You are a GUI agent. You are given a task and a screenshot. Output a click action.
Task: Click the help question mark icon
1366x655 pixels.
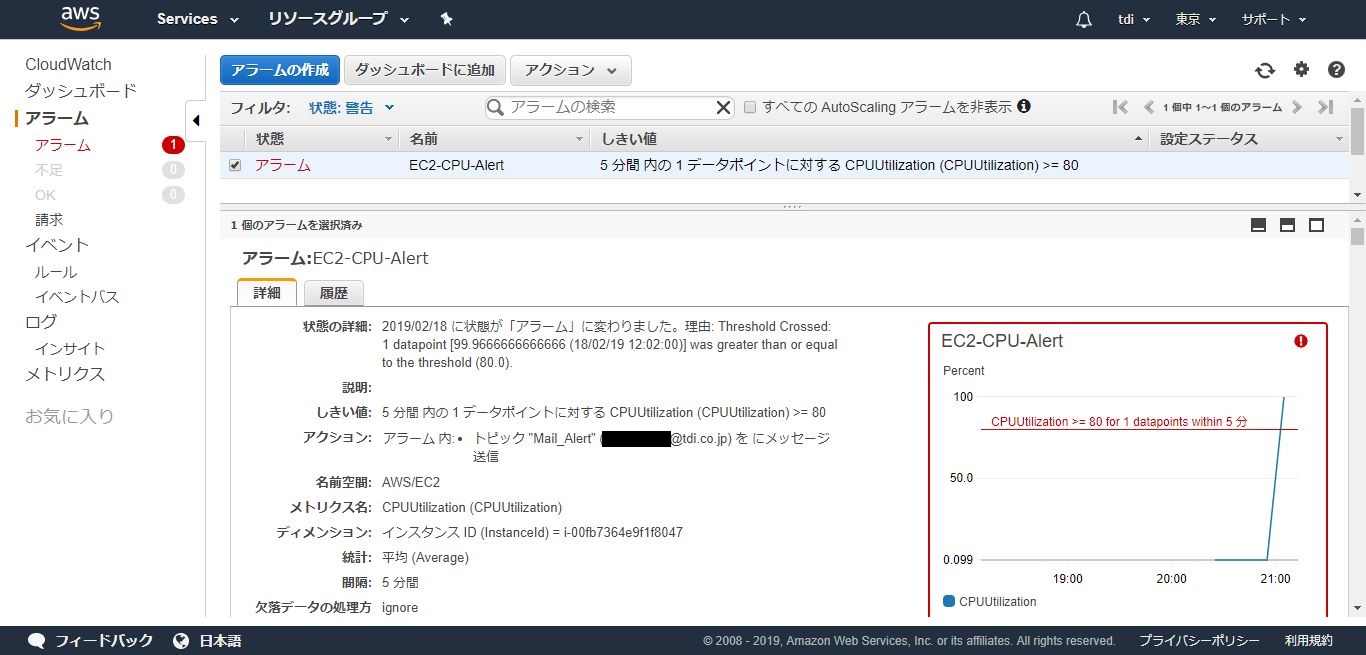(x=1336, y=70)
